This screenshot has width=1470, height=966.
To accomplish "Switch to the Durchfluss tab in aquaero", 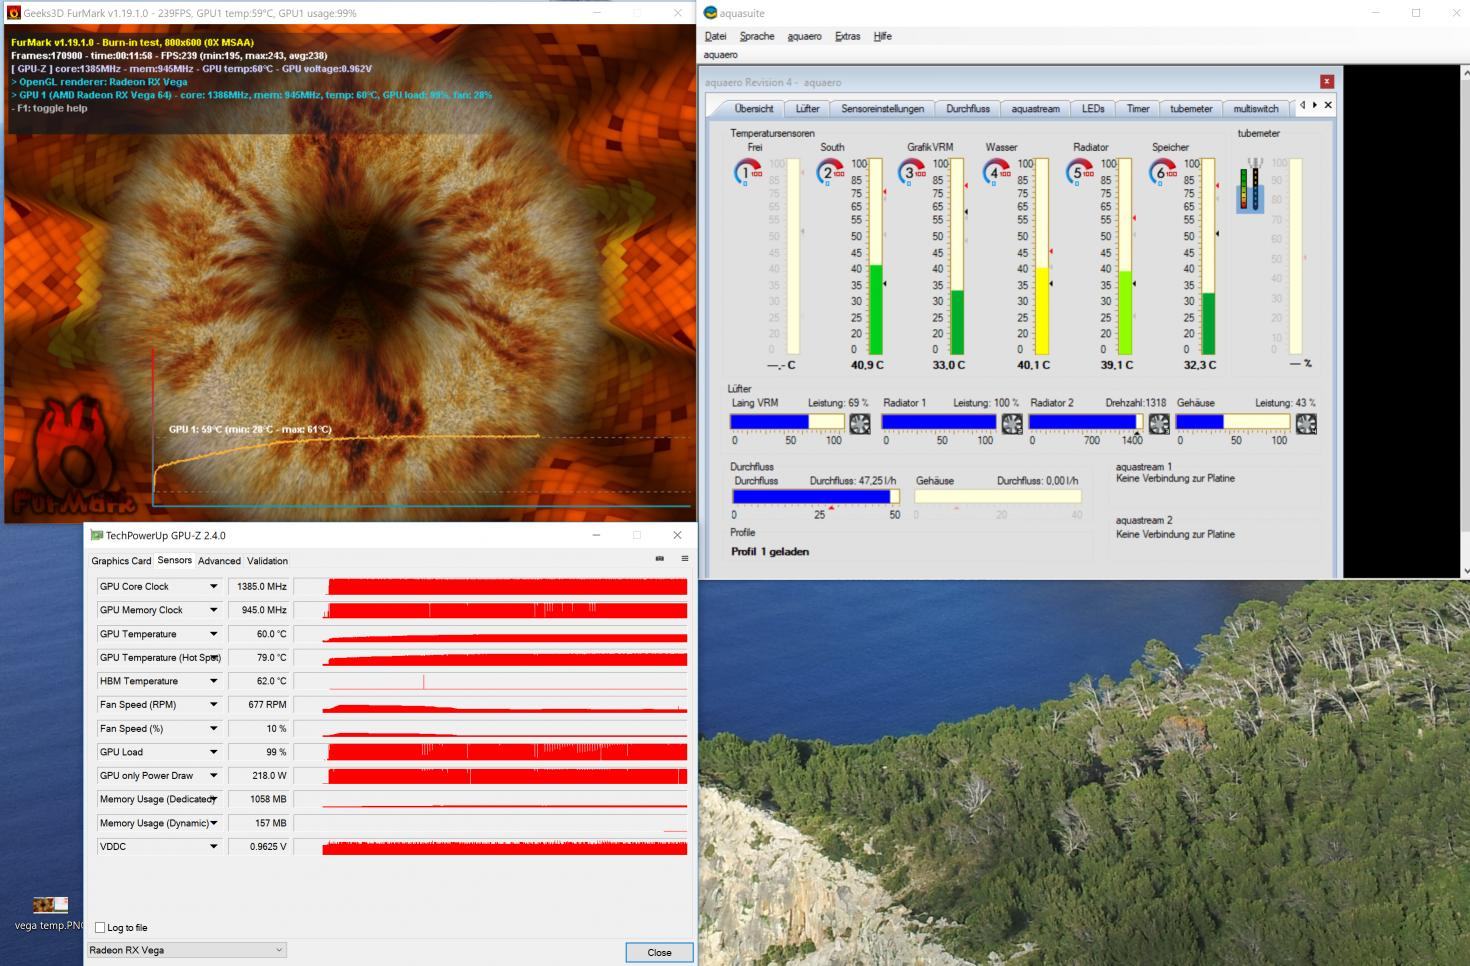I will [968, 108].
